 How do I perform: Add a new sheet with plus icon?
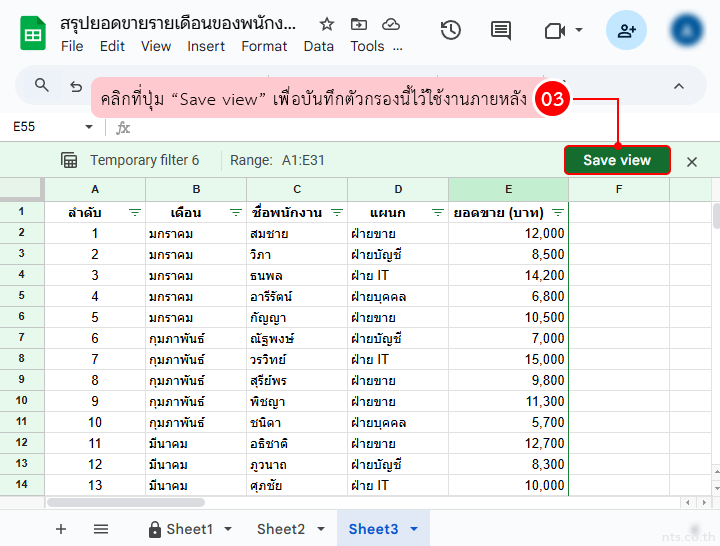pos(61,529)
